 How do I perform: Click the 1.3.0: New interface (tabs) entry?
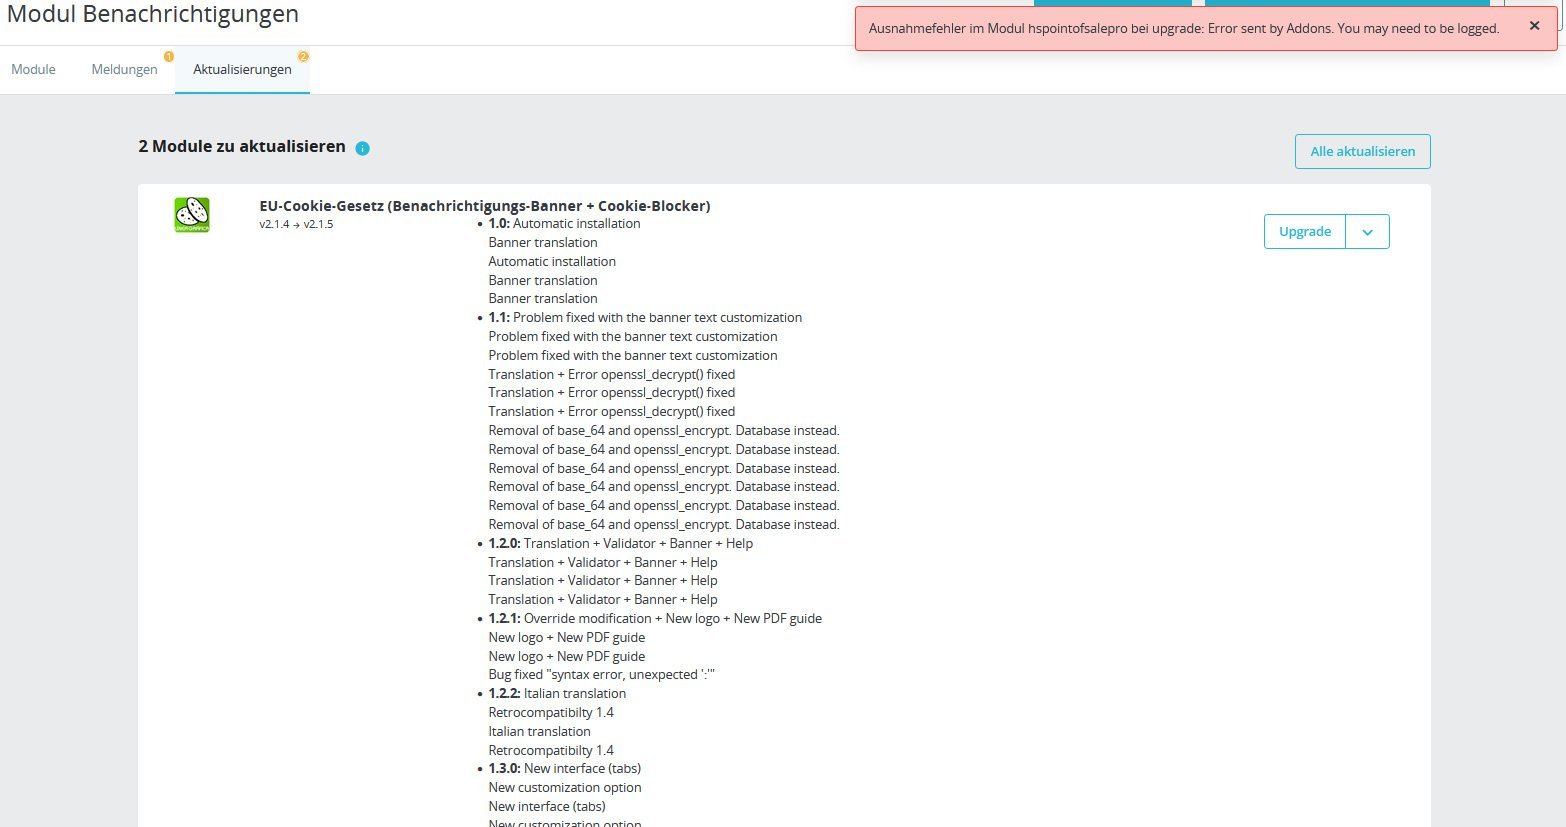(564, 768)
